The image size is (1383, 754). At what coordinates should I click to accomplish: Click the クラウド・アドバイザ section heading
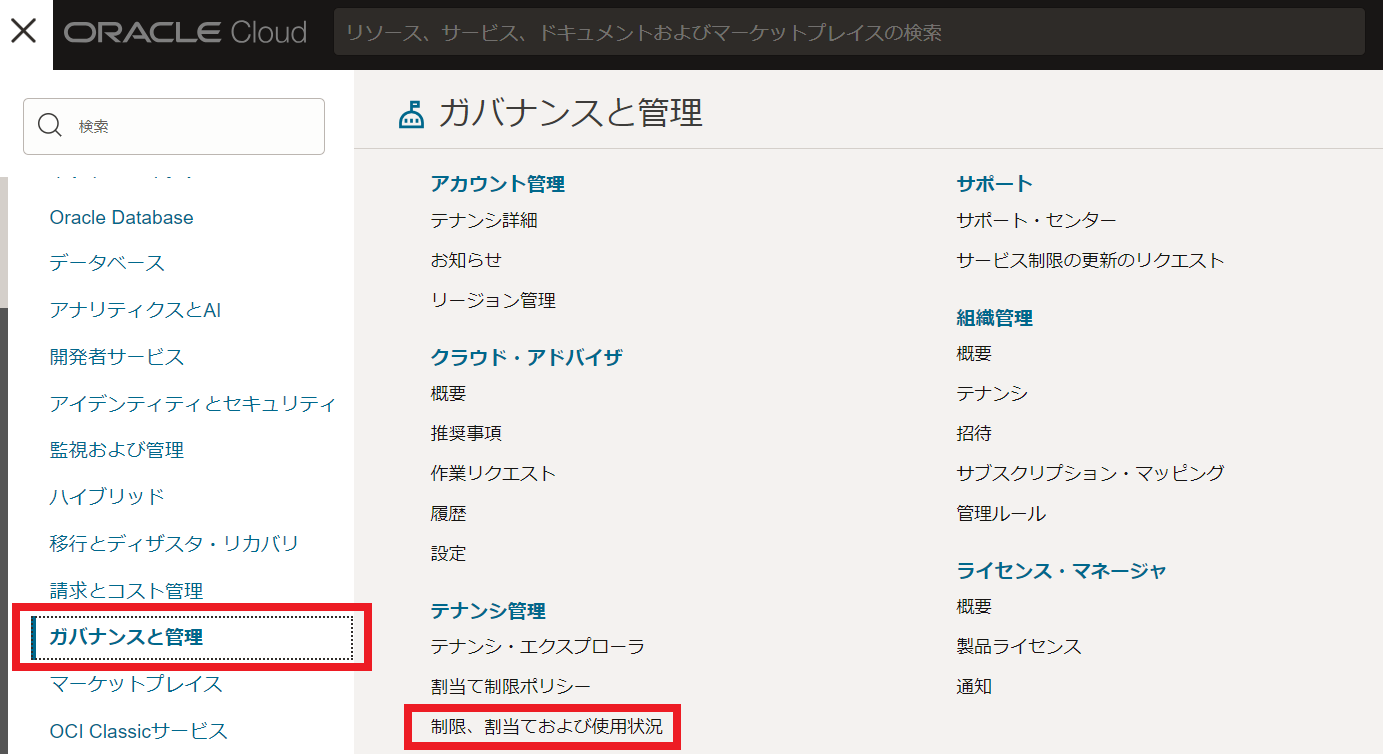click(526, 357)
